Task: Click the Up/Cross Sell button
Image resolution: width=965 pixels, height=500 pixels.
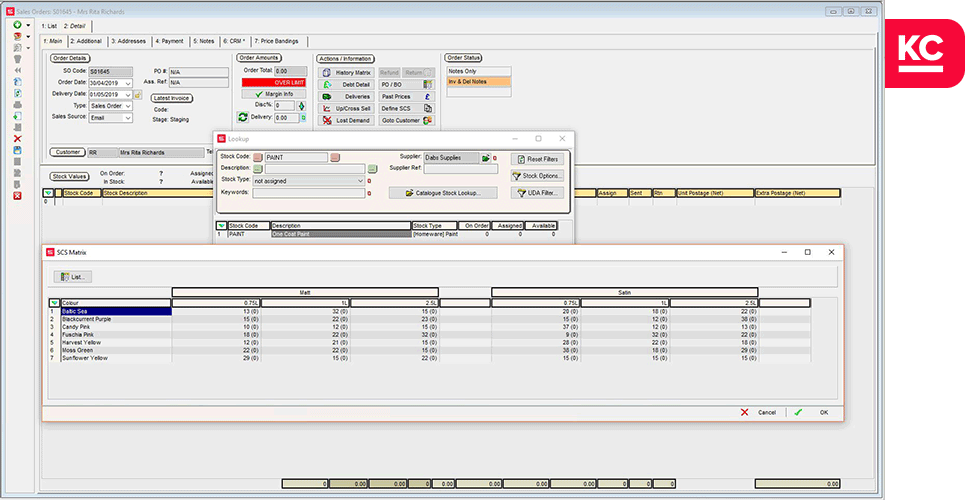Action: (346, 108)
